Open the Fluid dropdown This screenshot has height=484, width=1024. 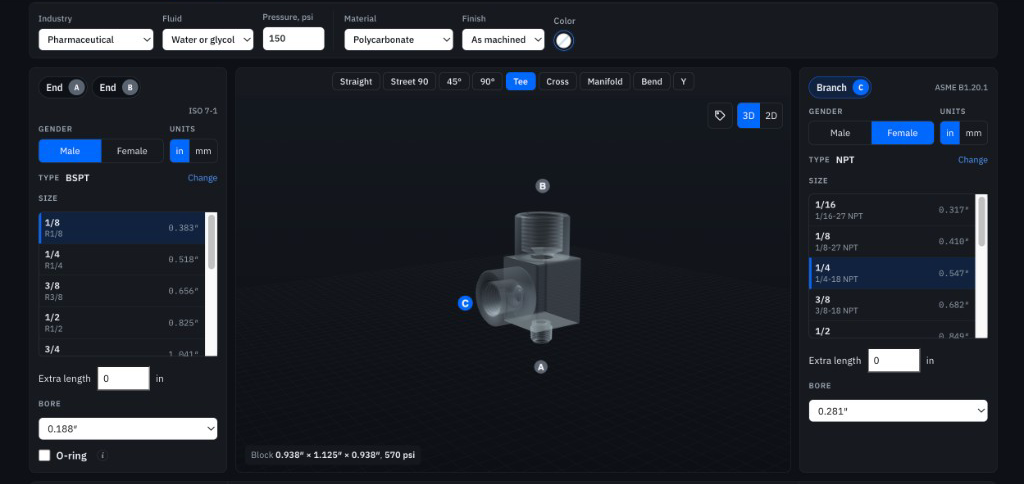208,39
